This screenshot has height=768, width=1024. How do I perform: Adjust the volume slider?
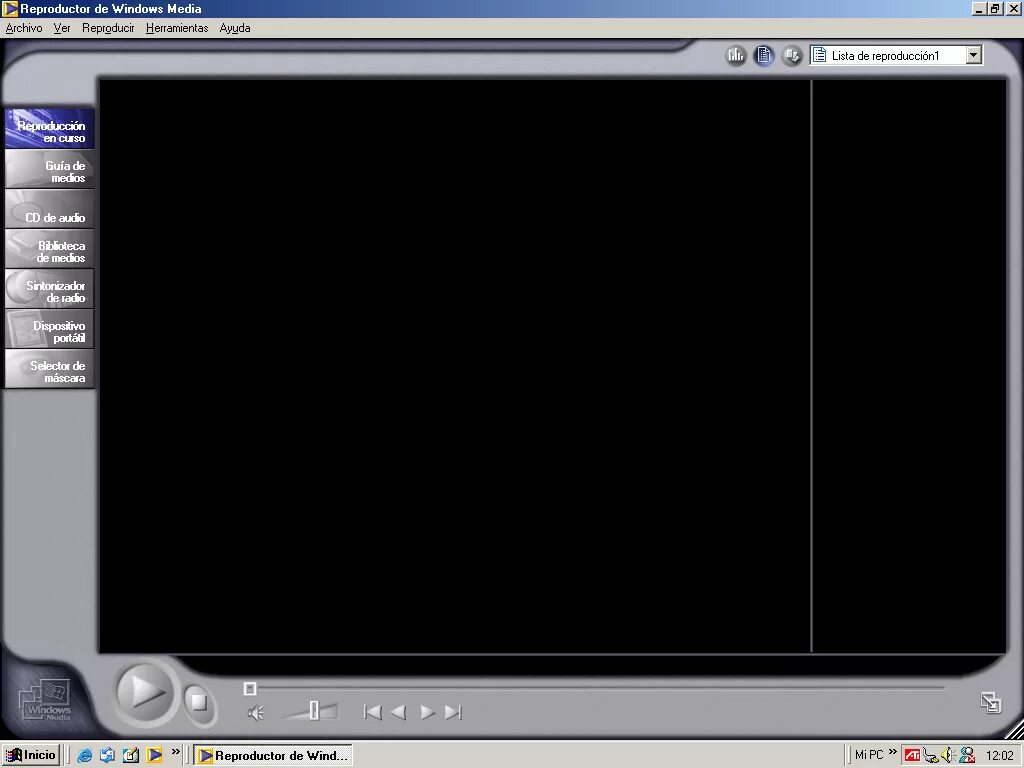[x=313, y=711]
